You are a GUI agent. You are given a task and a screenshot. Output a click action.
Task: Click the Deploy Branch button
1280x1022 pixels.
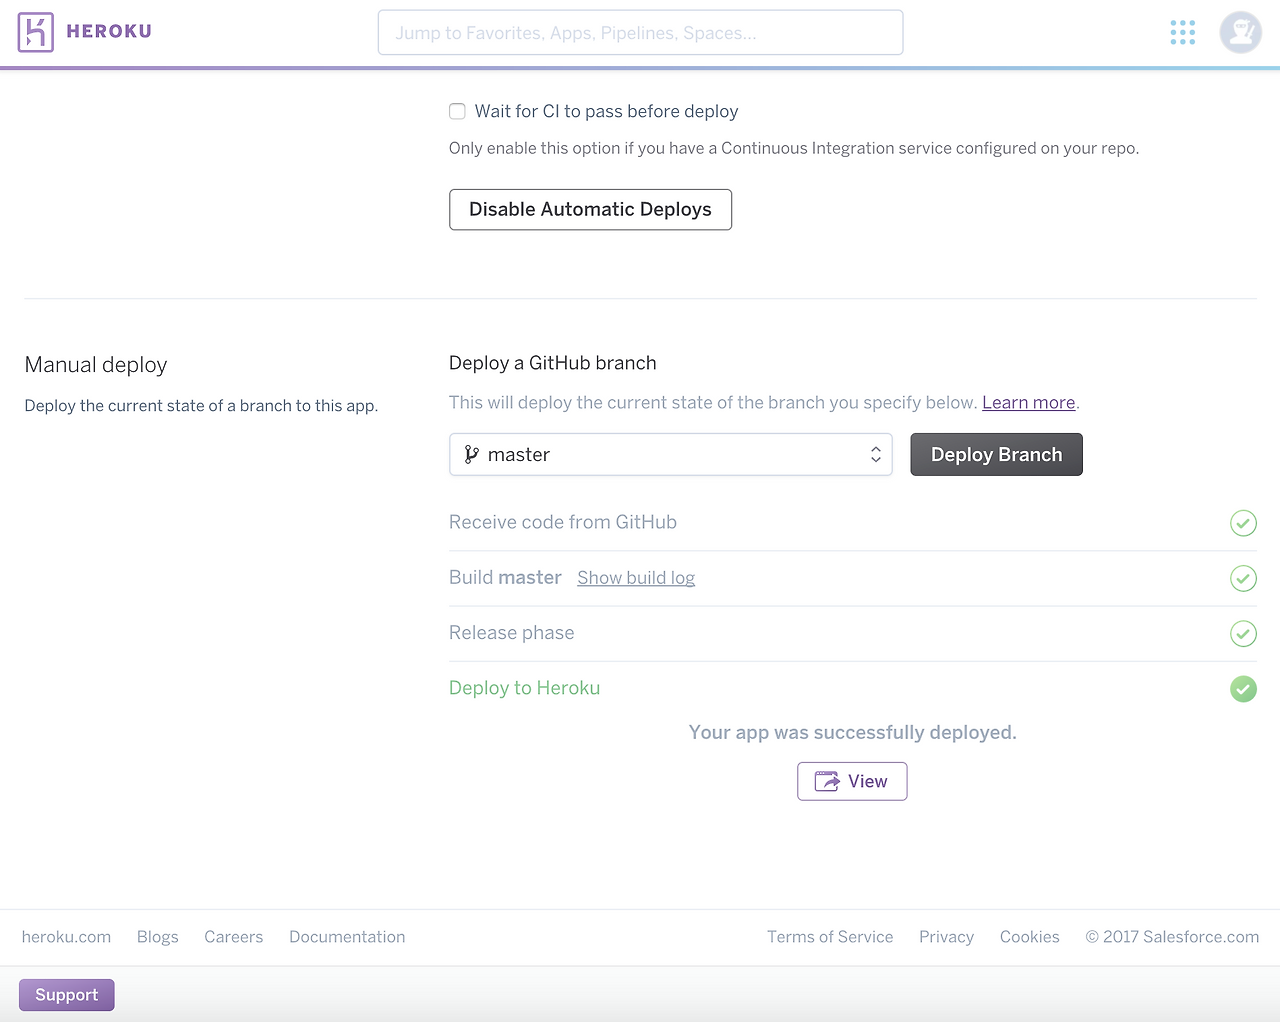click(x=996, y=455)
